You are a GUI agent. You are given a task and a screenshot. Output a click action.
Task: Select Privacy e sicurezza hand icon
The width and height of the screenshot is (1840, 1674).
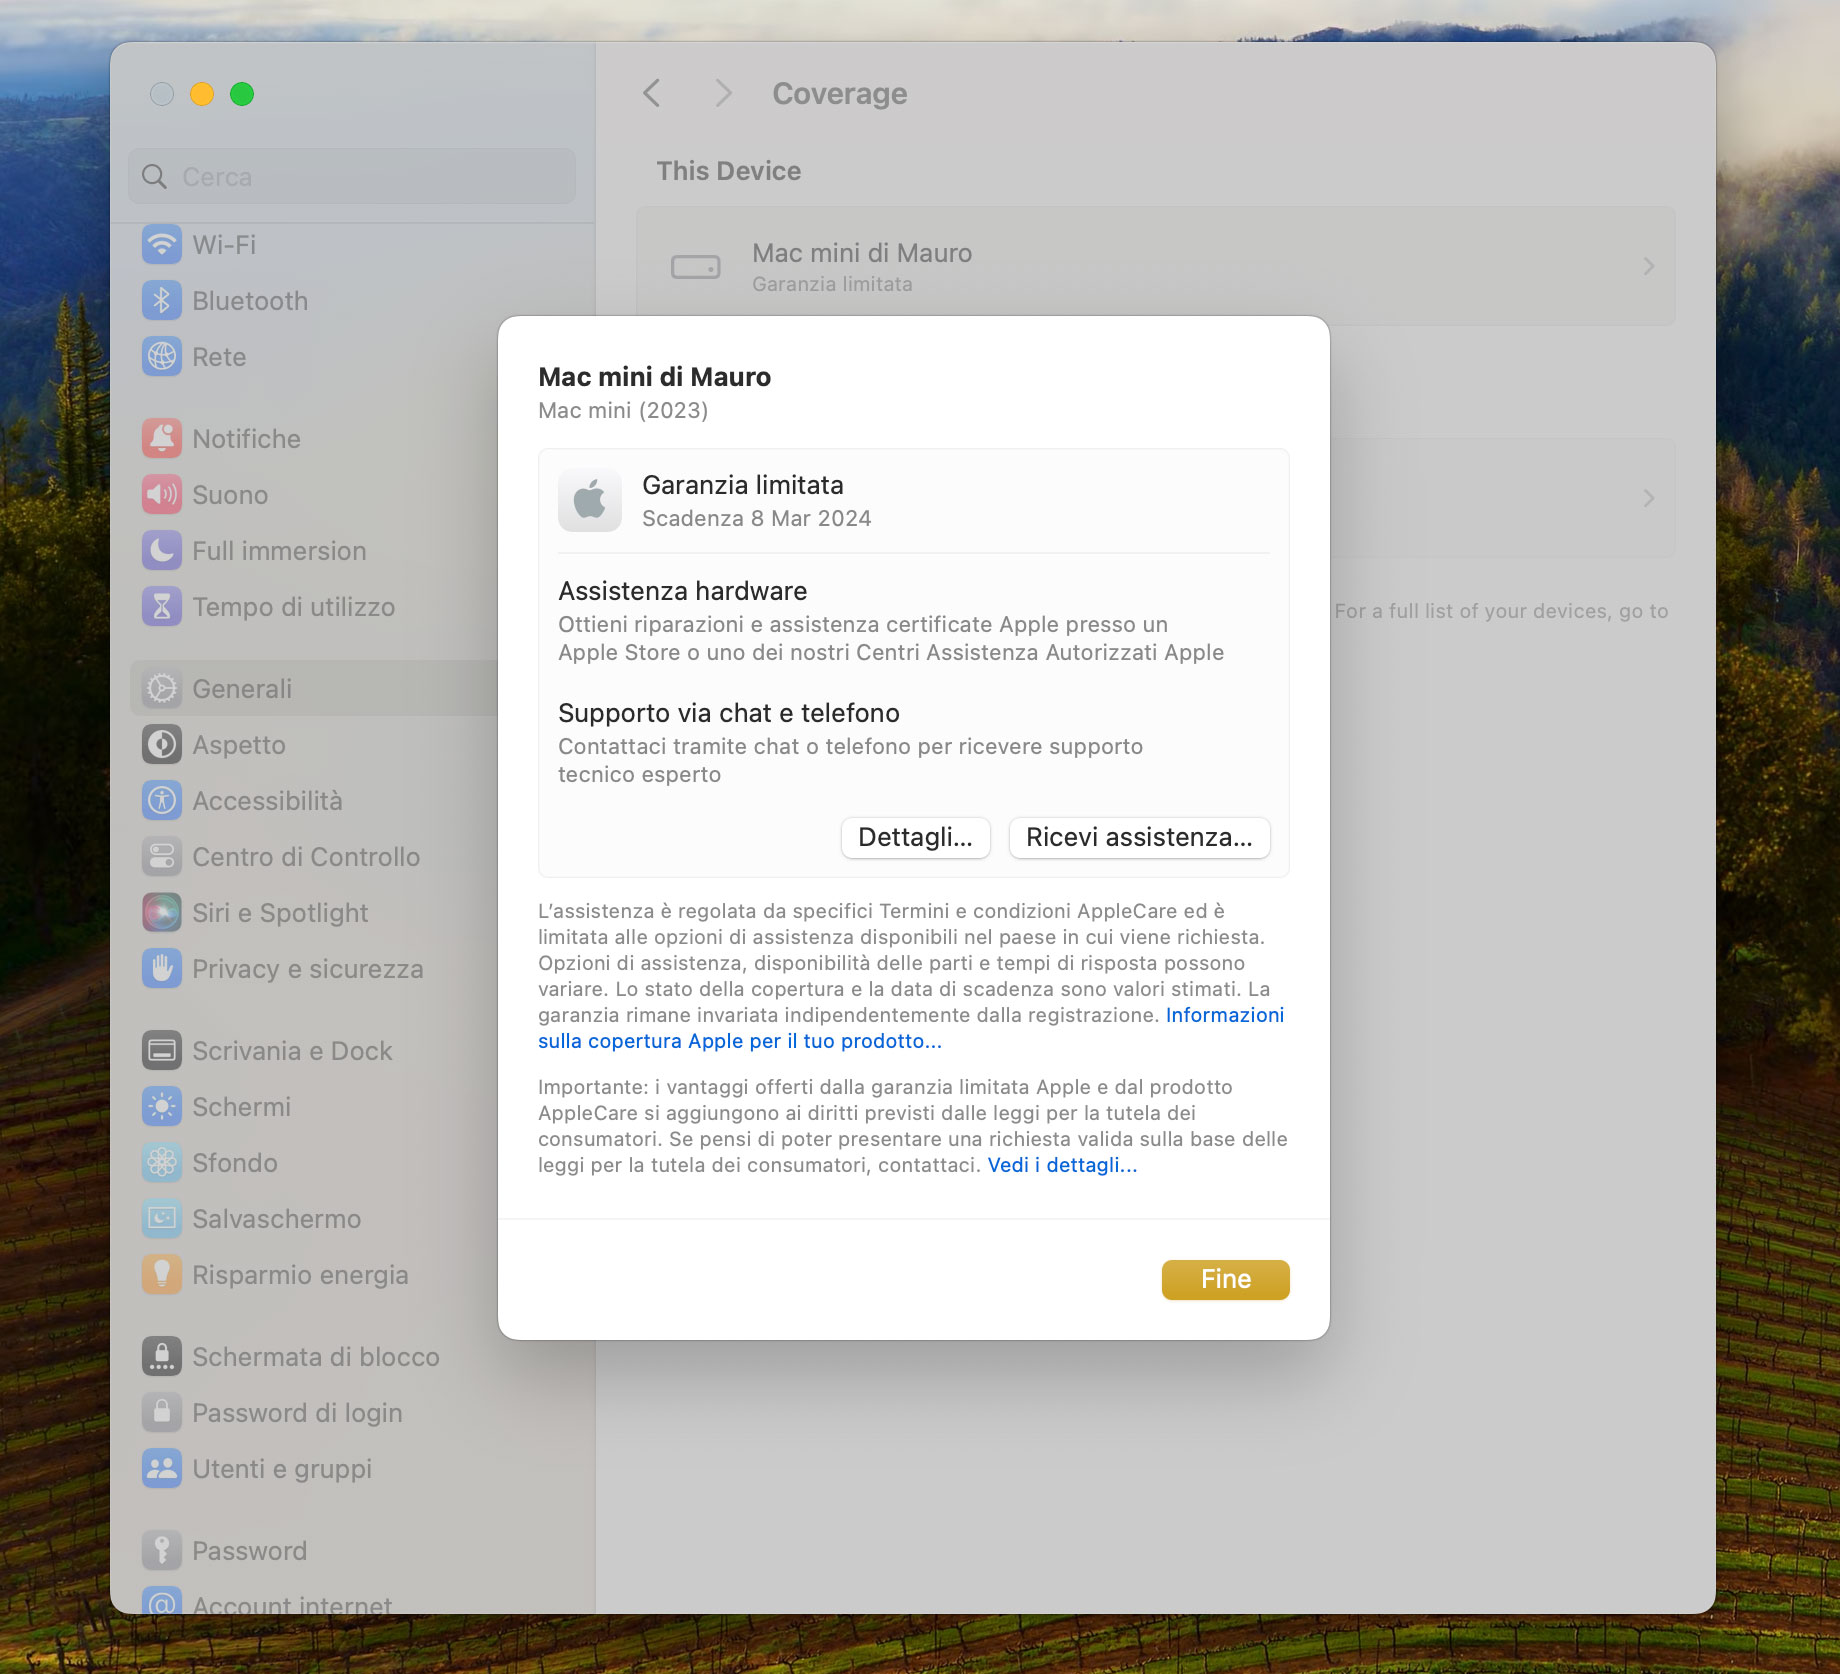162,968
